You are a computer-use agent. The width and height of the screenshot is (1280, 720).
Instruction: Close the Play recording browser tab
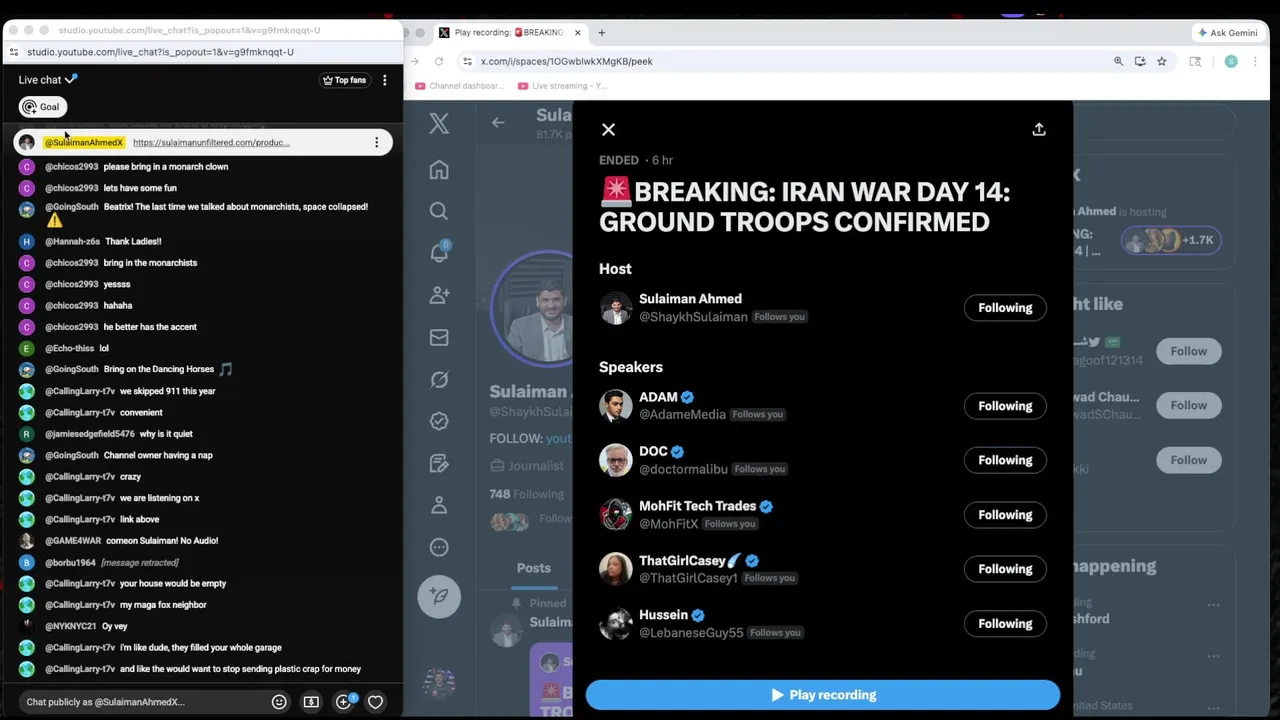coord(577,33)
